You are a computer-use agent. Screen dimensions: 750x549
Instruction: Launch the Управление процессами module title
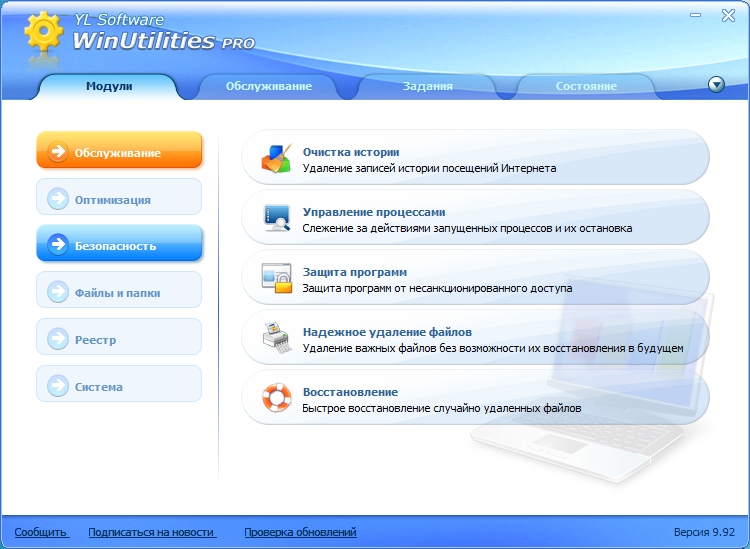[x=374, y=212]
